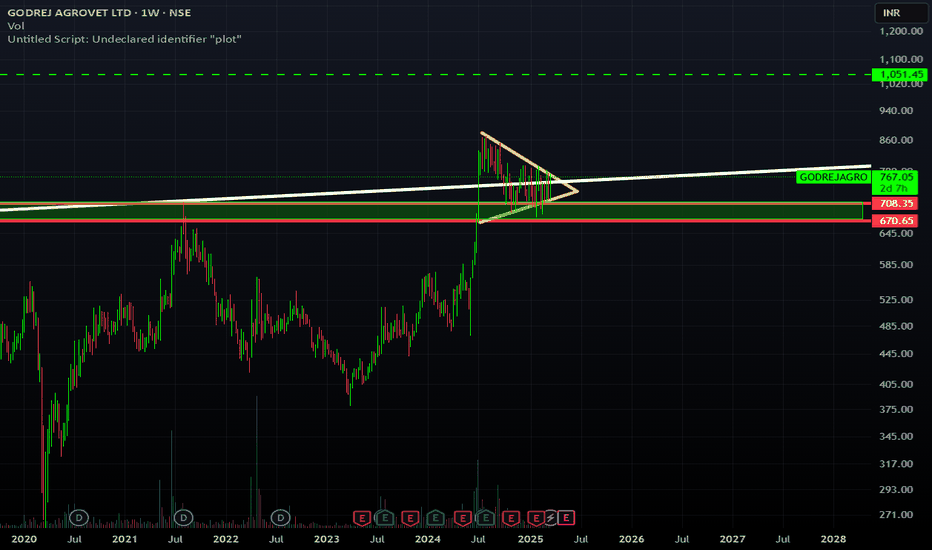Click the red earnings marker at early 2025
Image resolution: width=932 pixels, height=550 pixels.
coord(536,518)
